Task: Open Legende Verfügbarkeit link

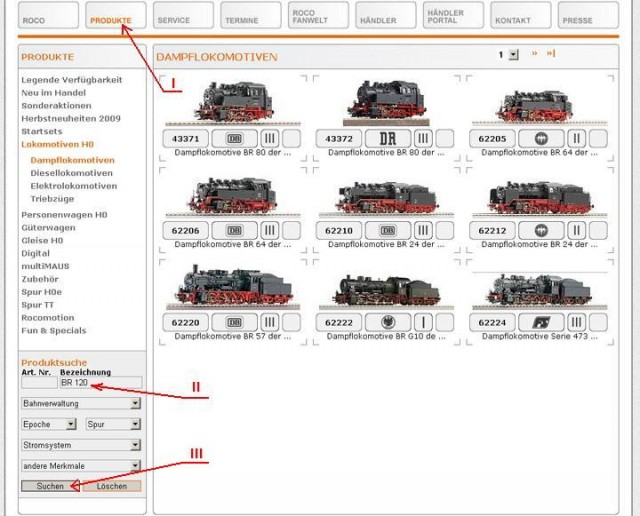Action: tap(72, 80)
